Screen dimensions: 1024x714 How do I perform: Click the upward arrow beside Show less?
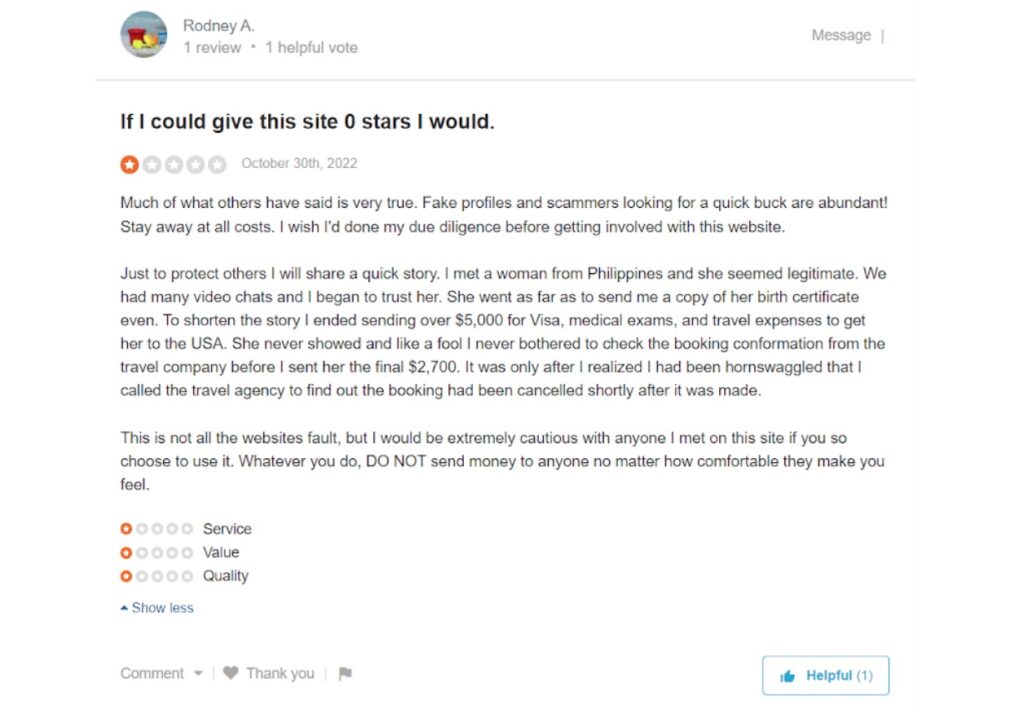coord(123,607)
